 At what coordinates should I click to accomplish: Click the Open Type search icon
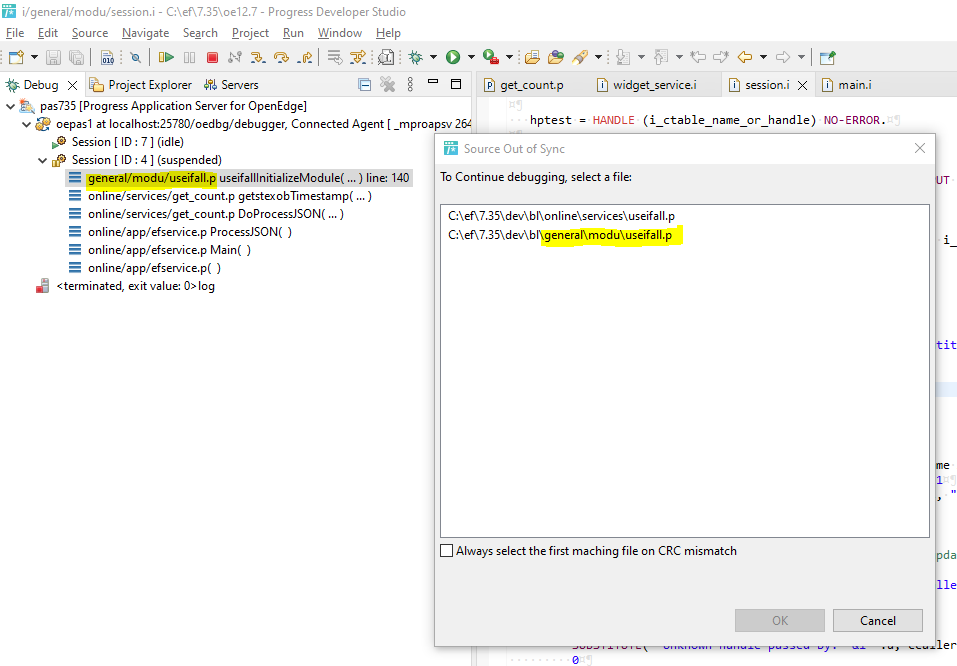386,57
